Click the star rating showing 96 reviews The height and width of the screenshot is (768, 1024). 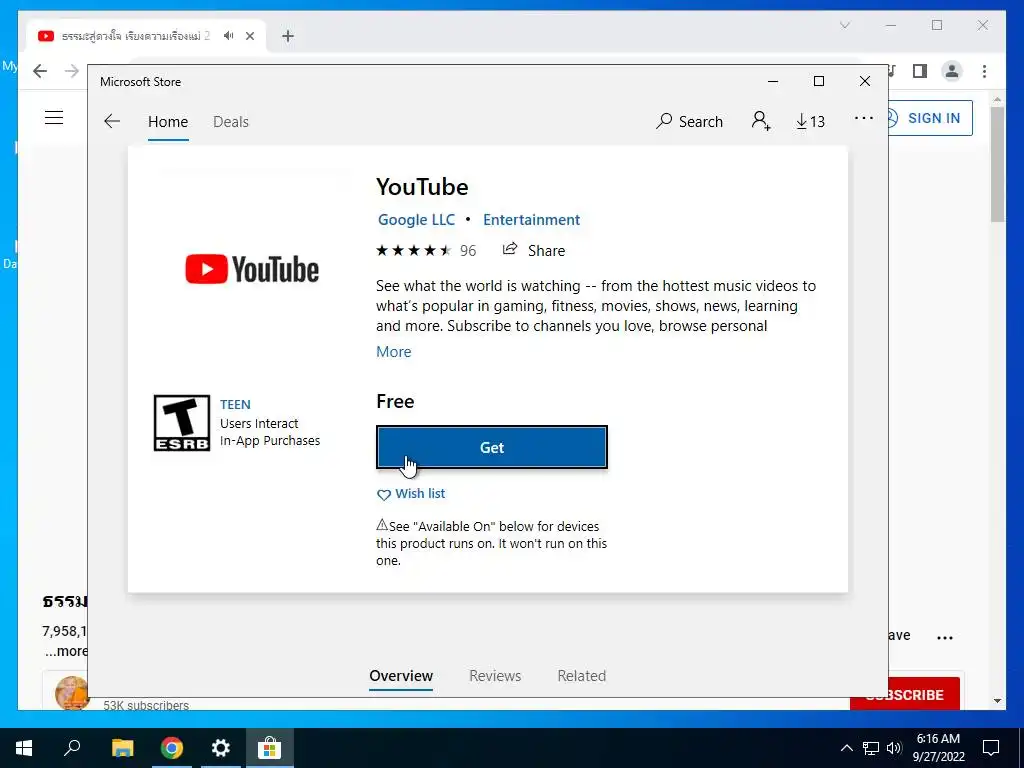(x=426, y=250)
